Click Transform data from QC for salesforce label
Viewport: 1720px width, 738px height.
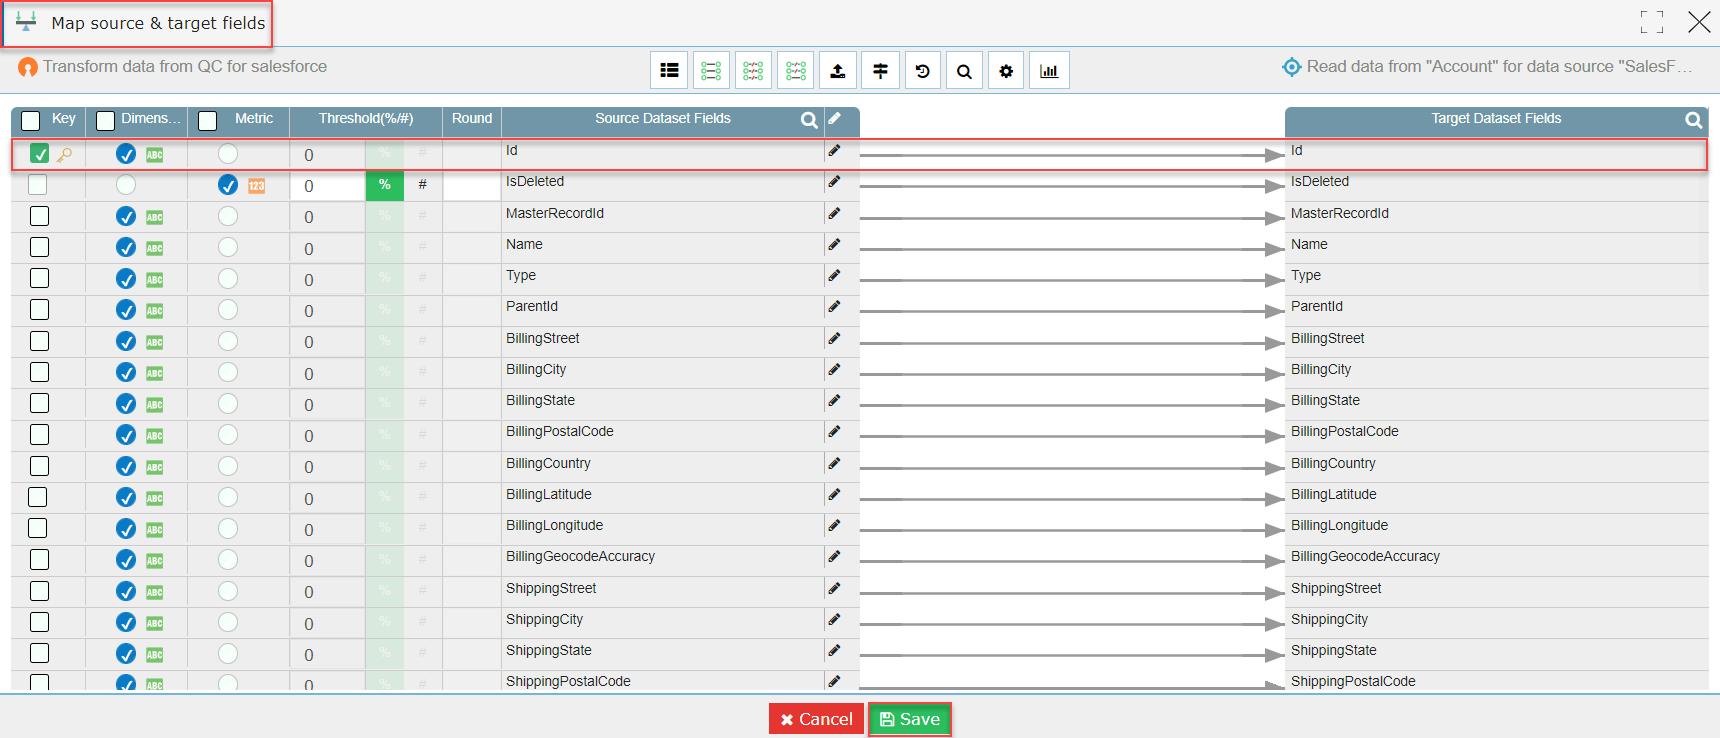coord(185,66)
